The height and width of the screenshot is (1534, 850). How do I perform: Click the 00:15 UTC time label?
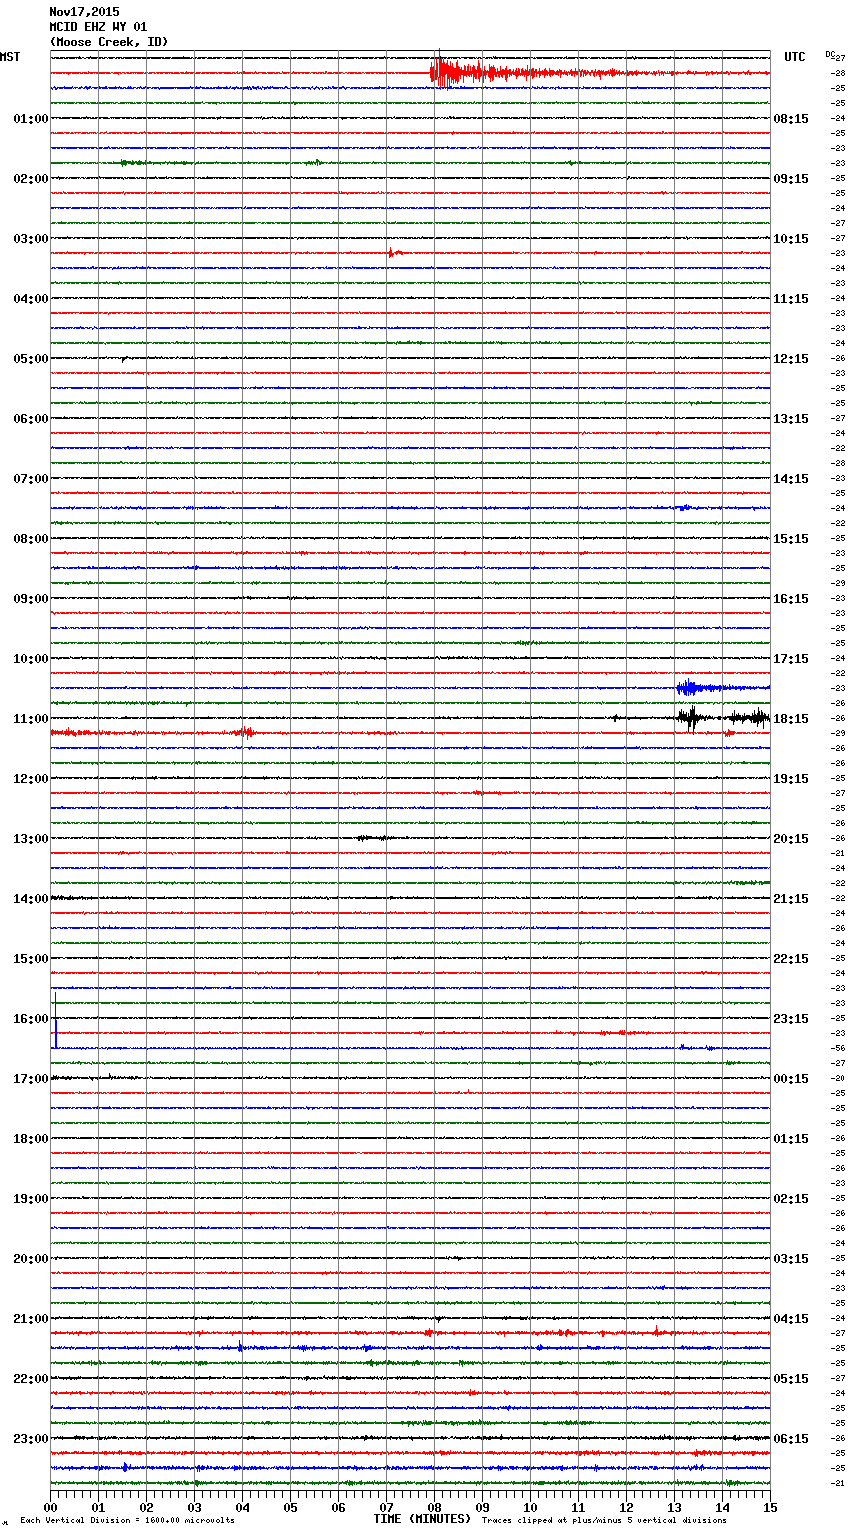click(x=791, y=1079)
